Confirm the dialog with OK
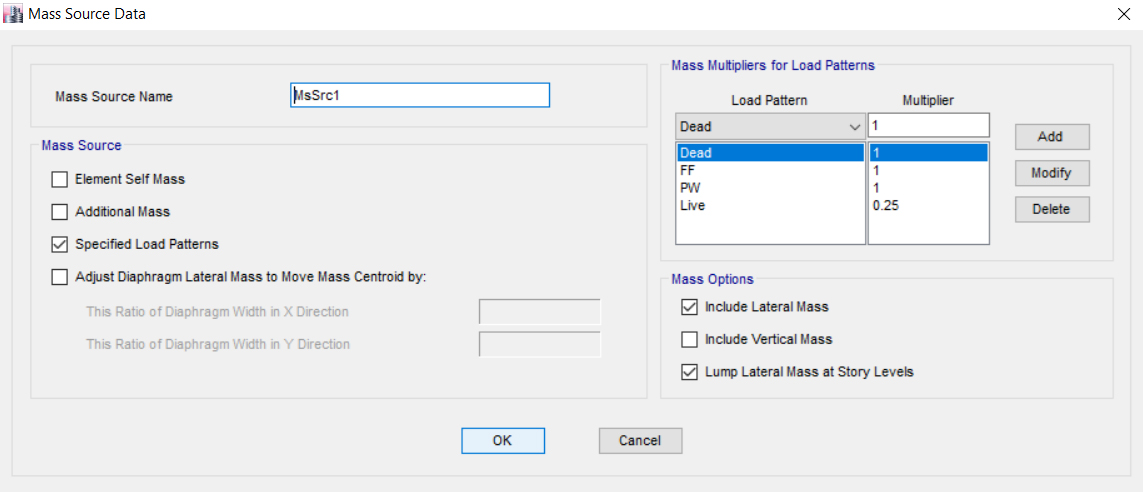Image resolution: width=1143 pixels, height=492 pixels. coord(502,441)
